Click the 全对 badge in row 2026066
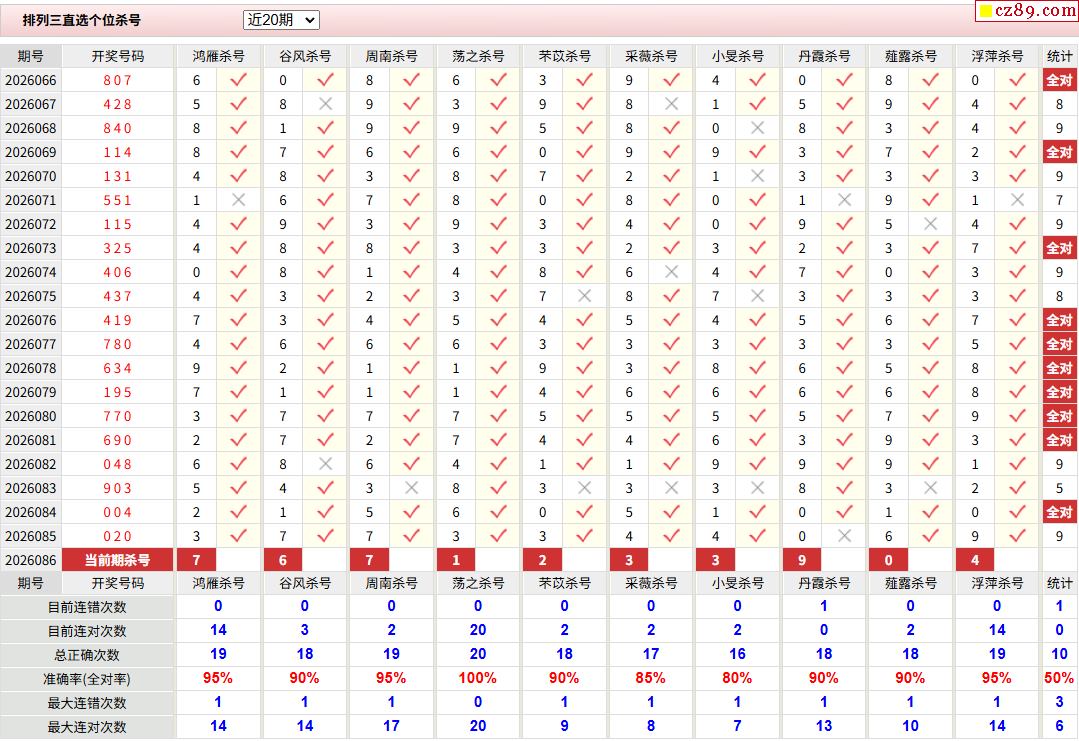Image resolution: width=1079 pixels, height=741 pixels. click(1059, 80)
